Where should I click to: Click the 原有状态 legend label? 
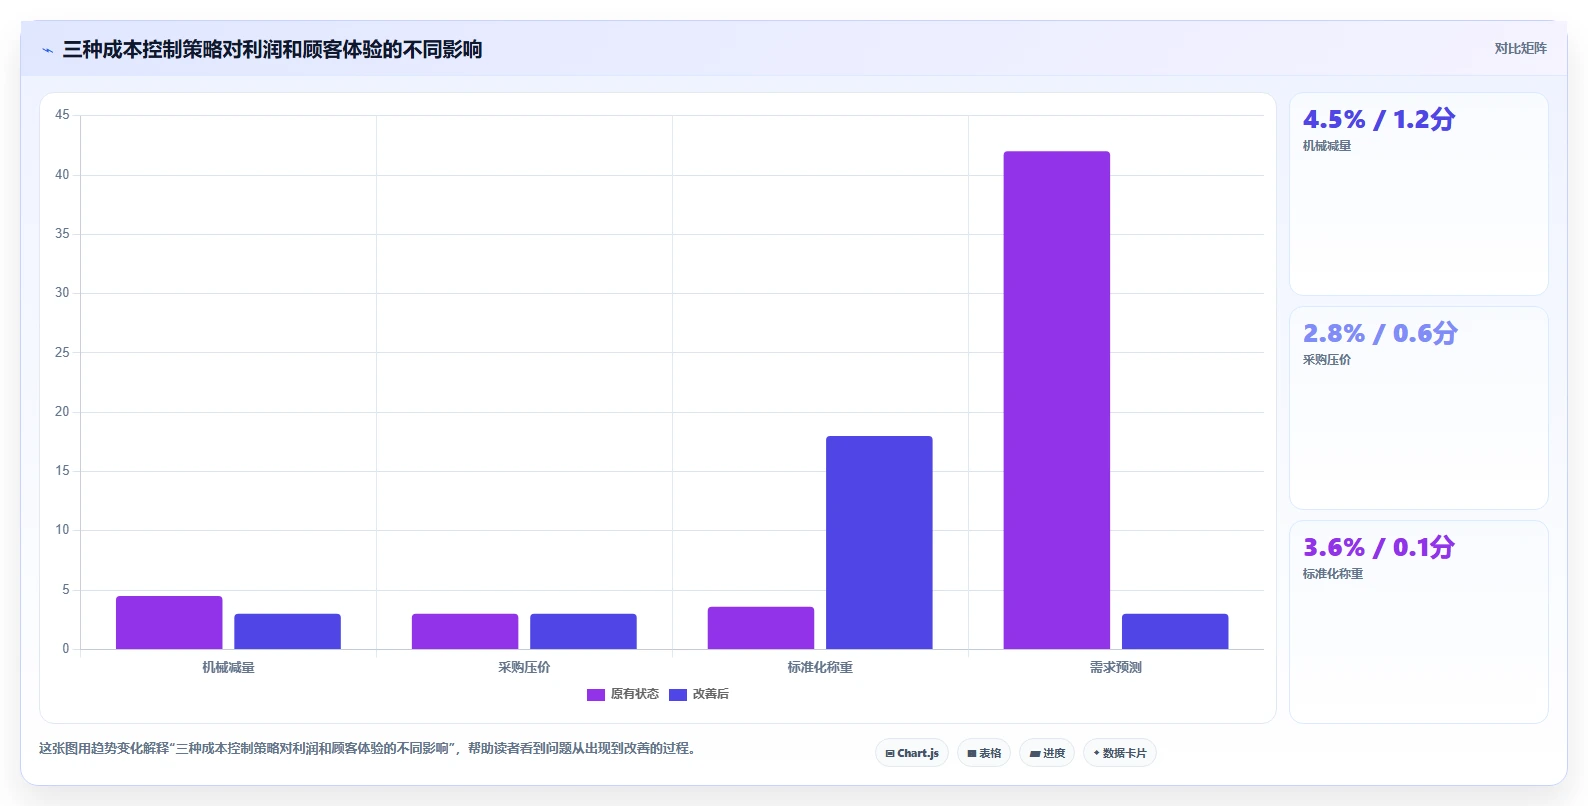point(635,694)
